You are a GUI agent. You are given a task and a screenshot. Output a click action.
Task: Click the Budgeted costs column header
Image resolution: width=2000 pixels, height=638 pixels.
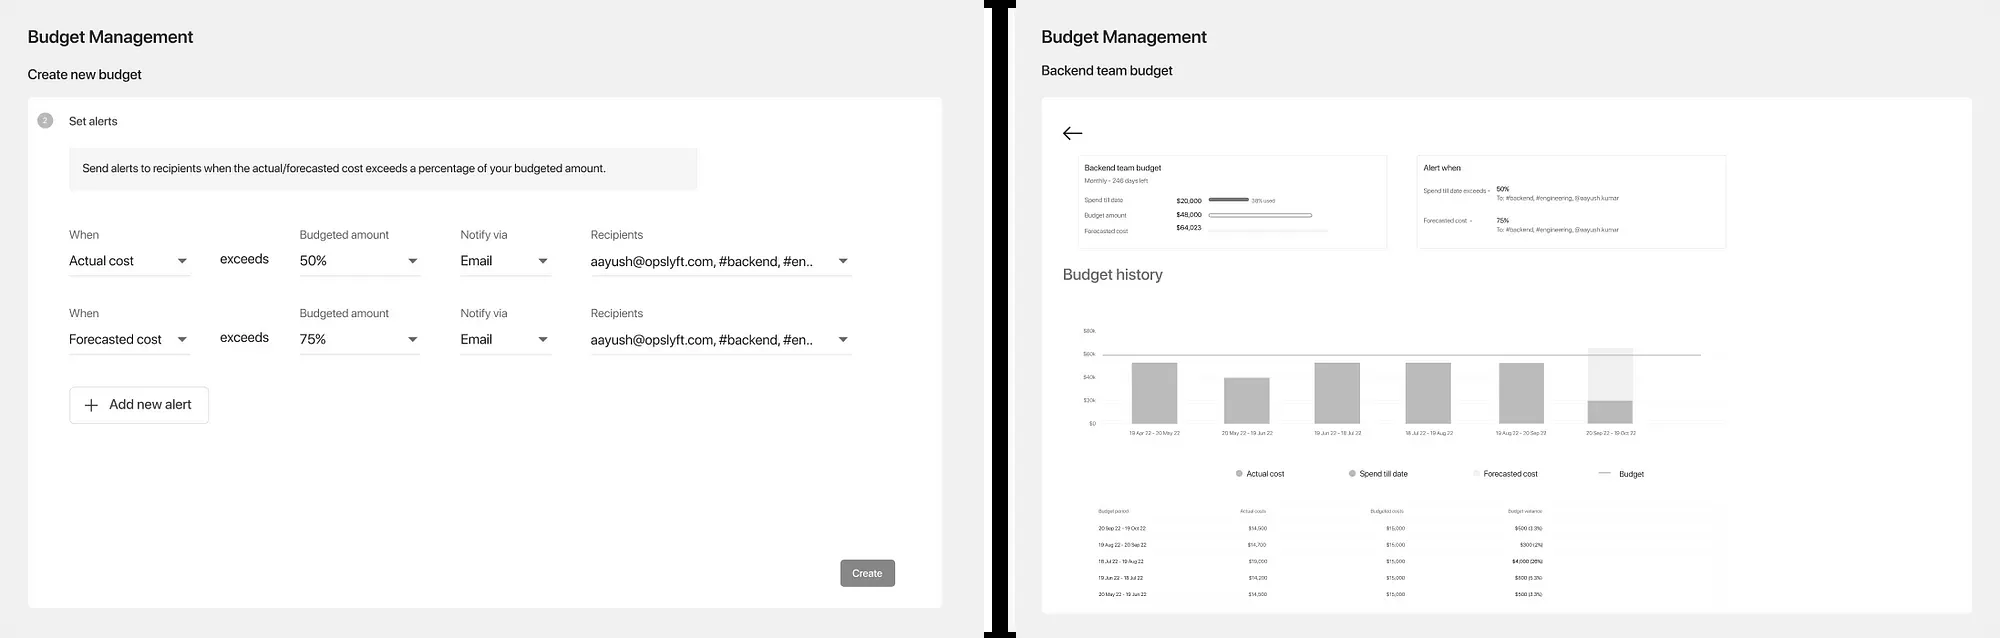[x=1387, y=511]
